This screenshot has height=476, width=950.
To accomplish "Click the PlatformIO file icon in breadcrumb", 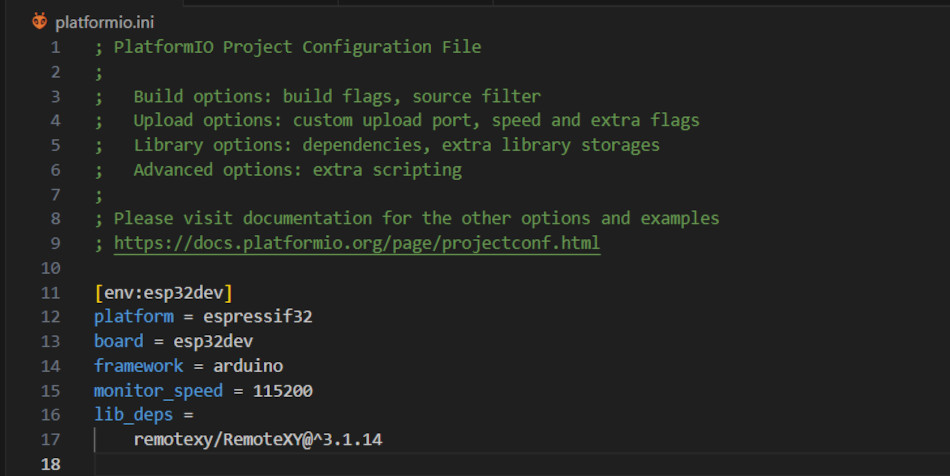I will coord(39,22).
